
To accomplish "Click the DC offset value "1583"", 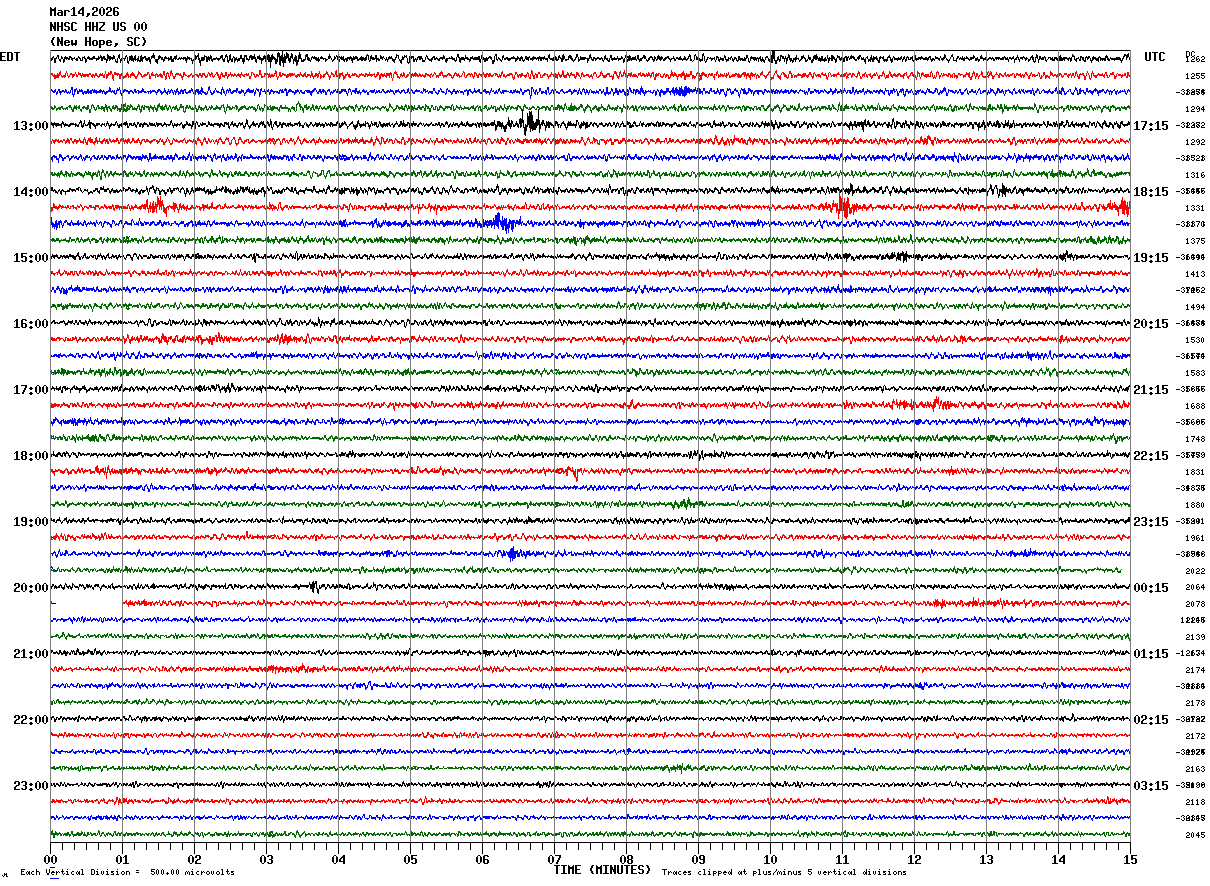I will tap(1195, 373).
